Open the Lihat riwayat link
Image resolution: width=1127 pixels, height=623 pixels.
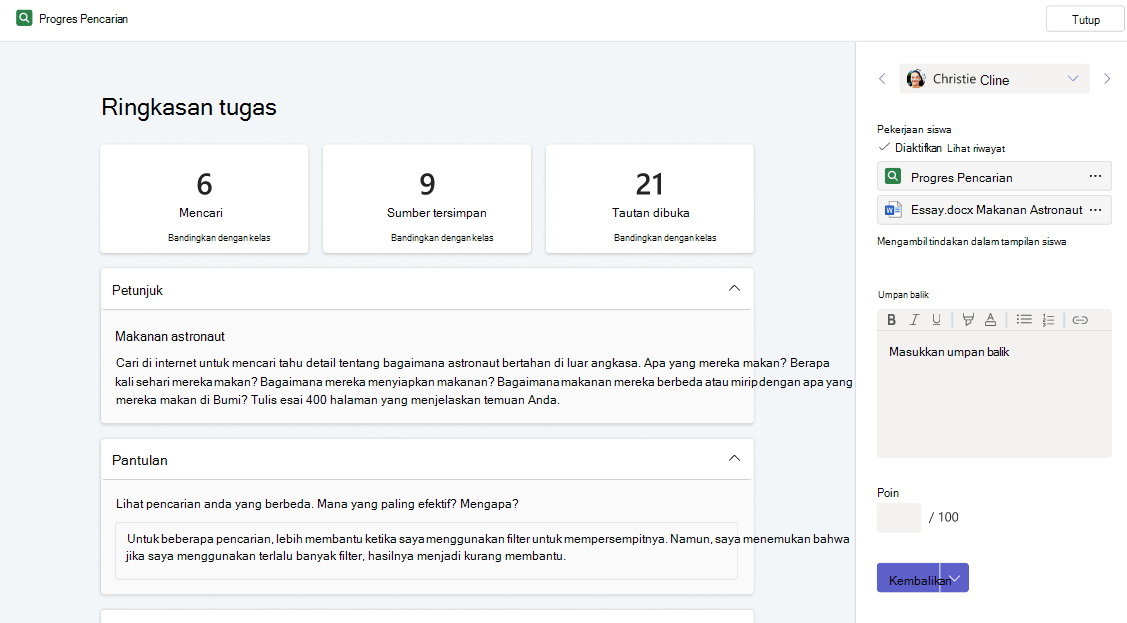pos(975,149)
